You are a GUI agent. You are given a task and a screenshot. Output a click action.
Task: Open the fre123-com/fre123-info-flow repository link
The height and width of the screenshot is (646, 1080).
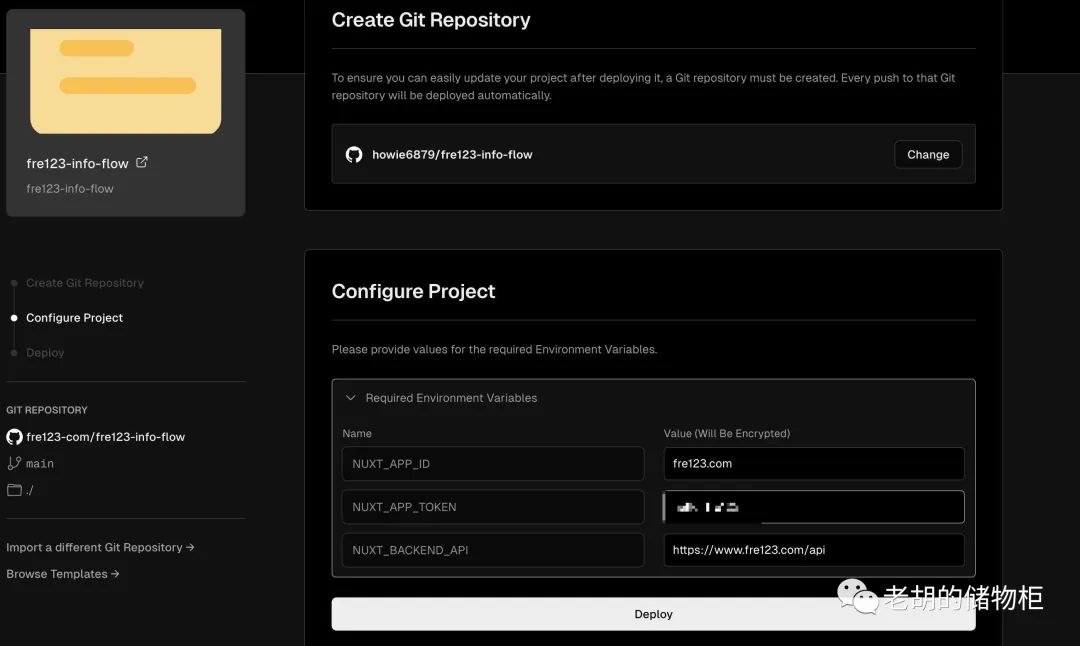pos(105,437)
